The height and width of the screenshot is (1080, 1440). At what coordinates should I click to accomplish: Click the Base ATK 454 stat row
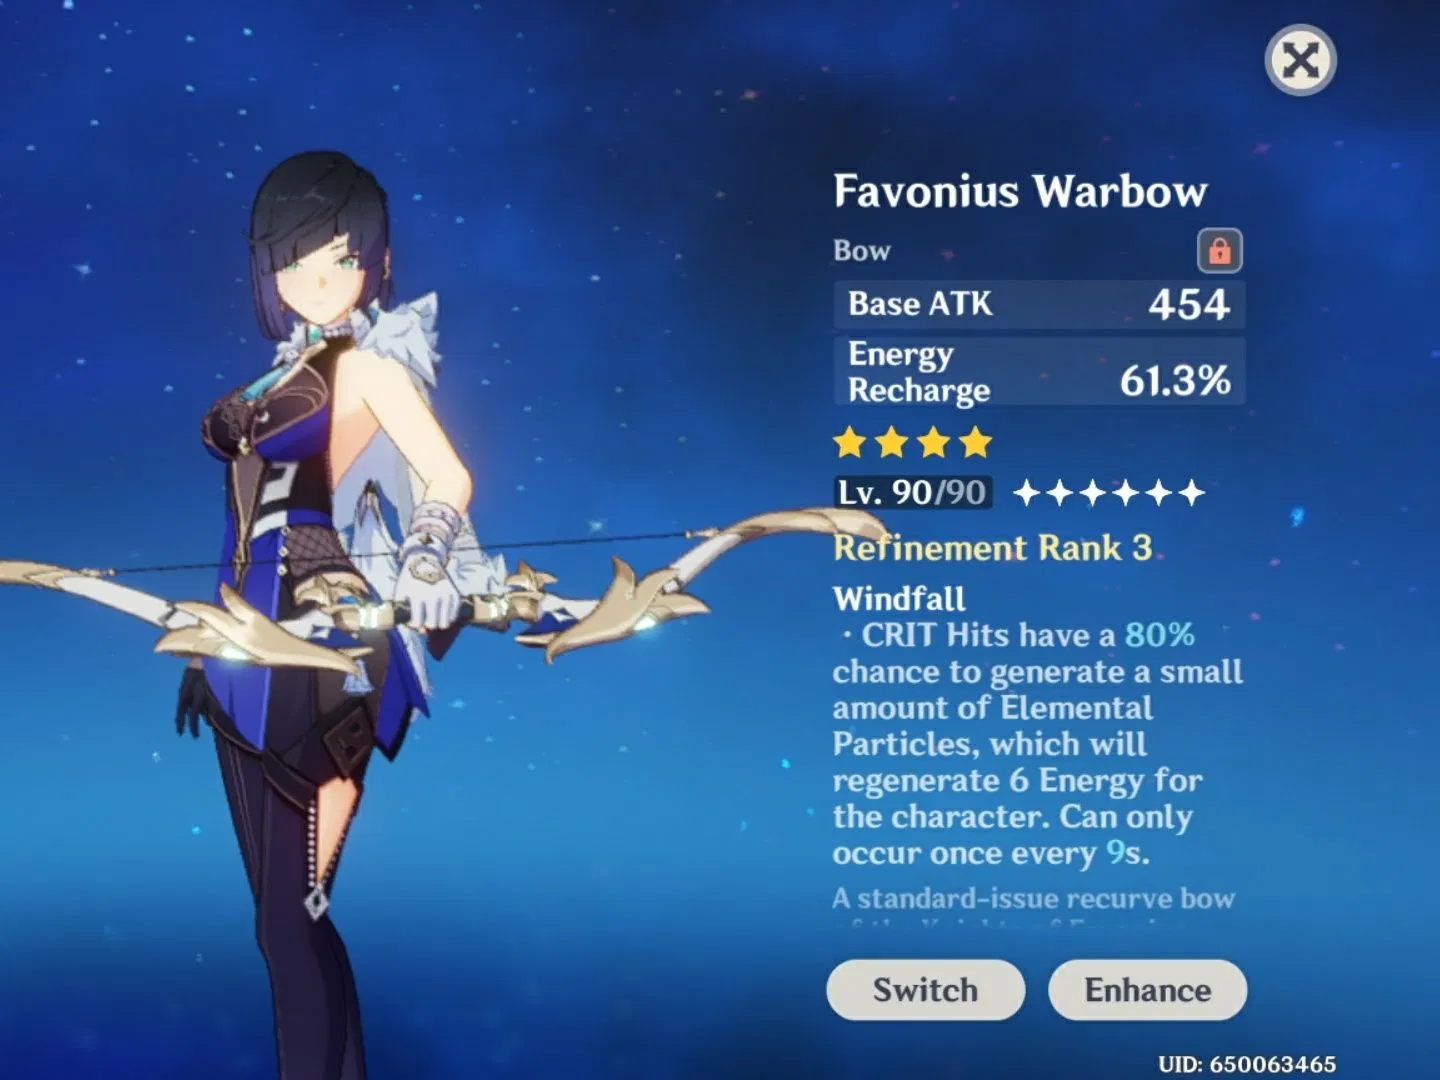1039,304
